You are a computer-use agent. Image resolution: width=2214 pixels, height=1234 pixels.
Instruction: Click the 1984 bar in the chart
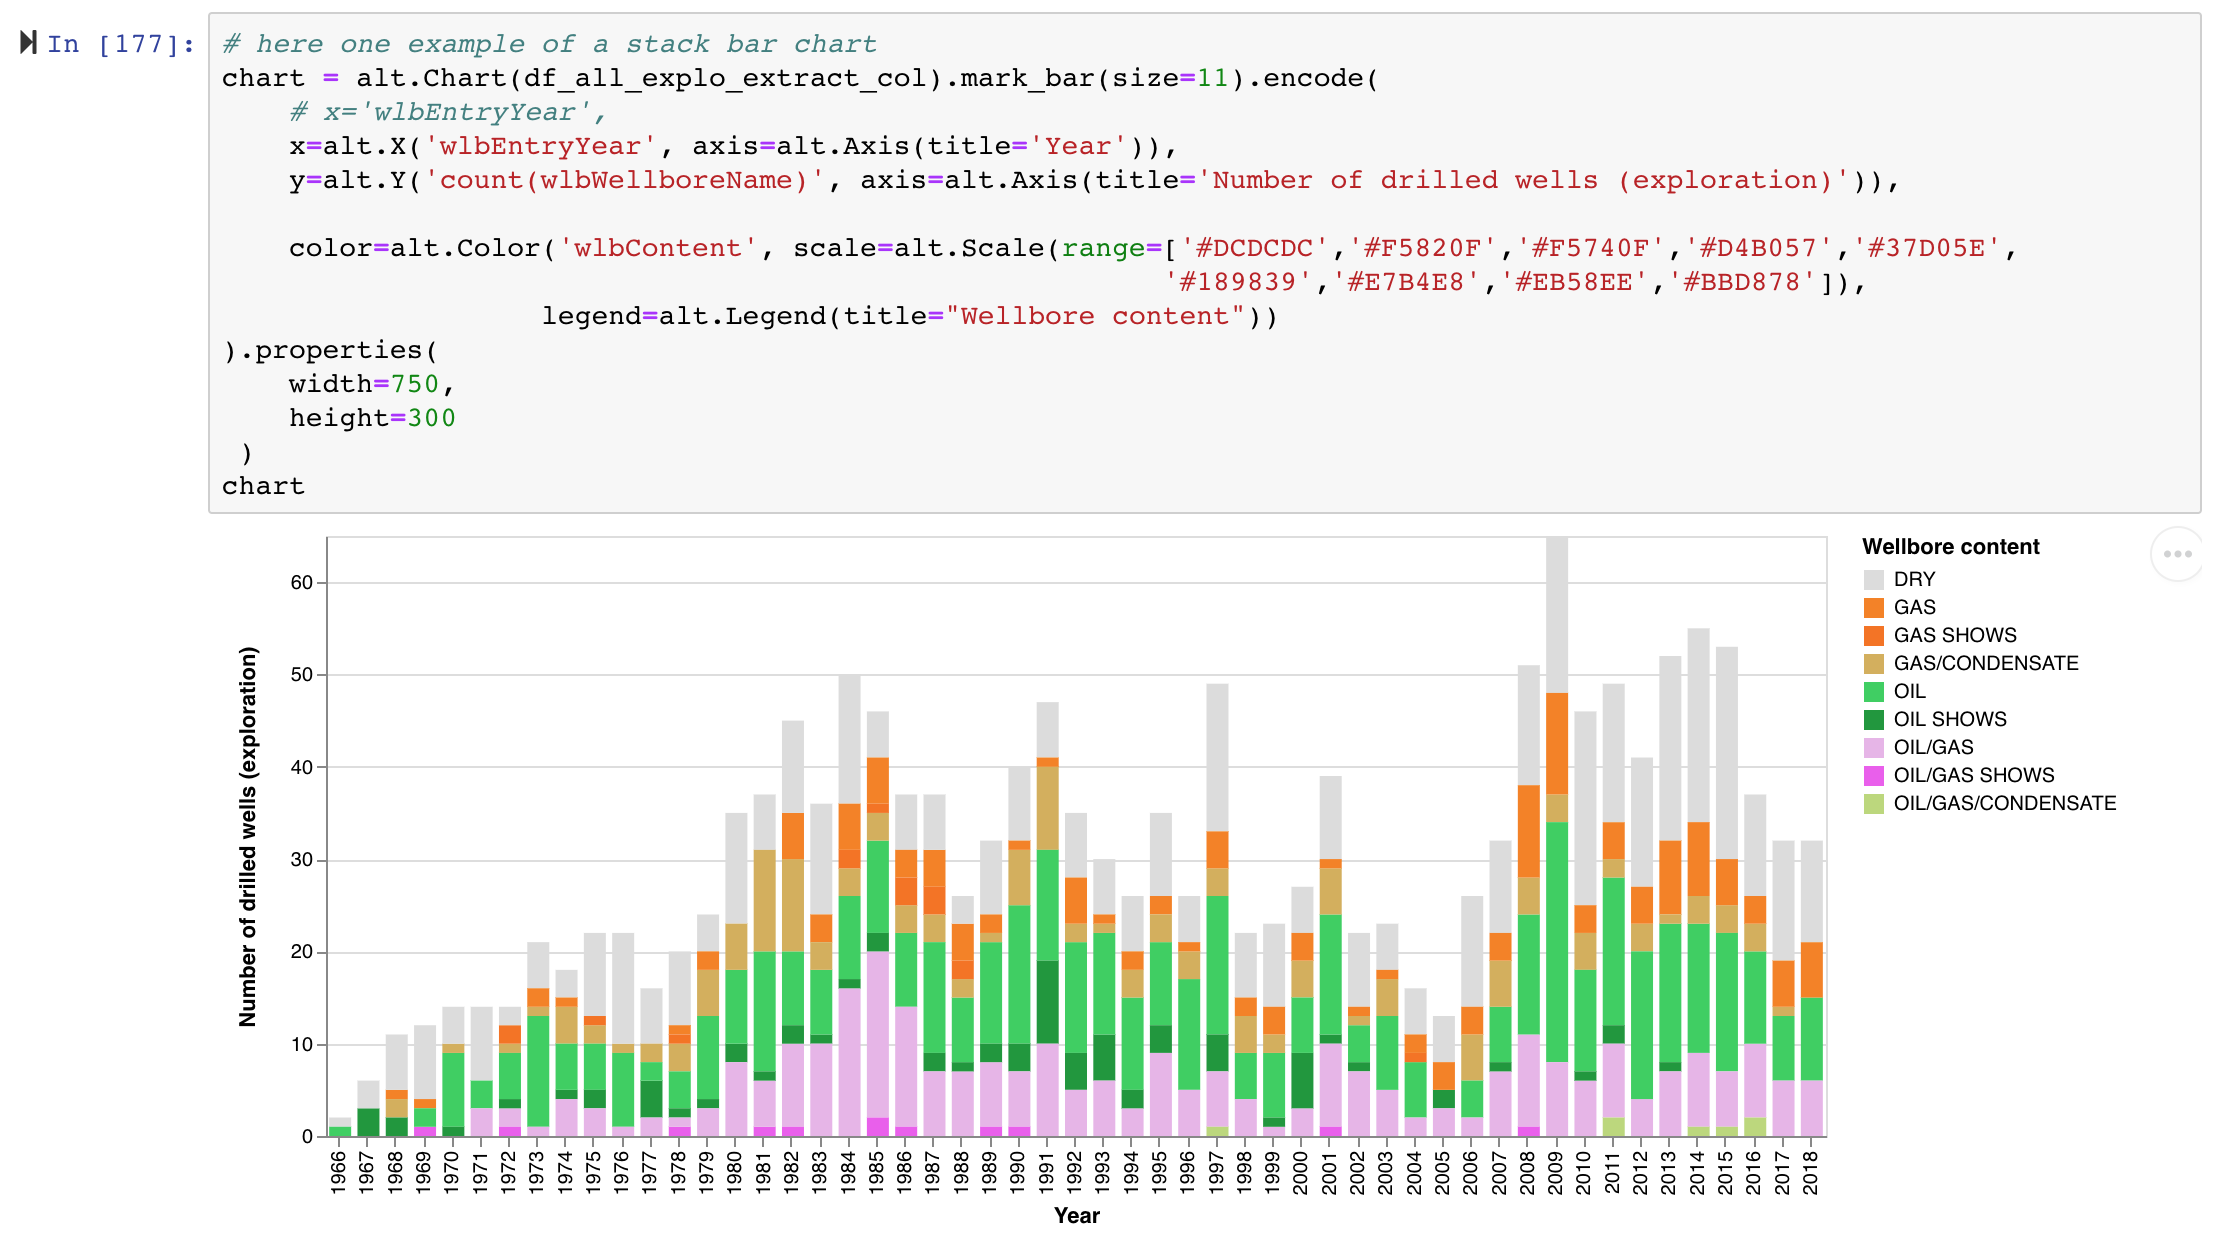[x=849, y=905]
